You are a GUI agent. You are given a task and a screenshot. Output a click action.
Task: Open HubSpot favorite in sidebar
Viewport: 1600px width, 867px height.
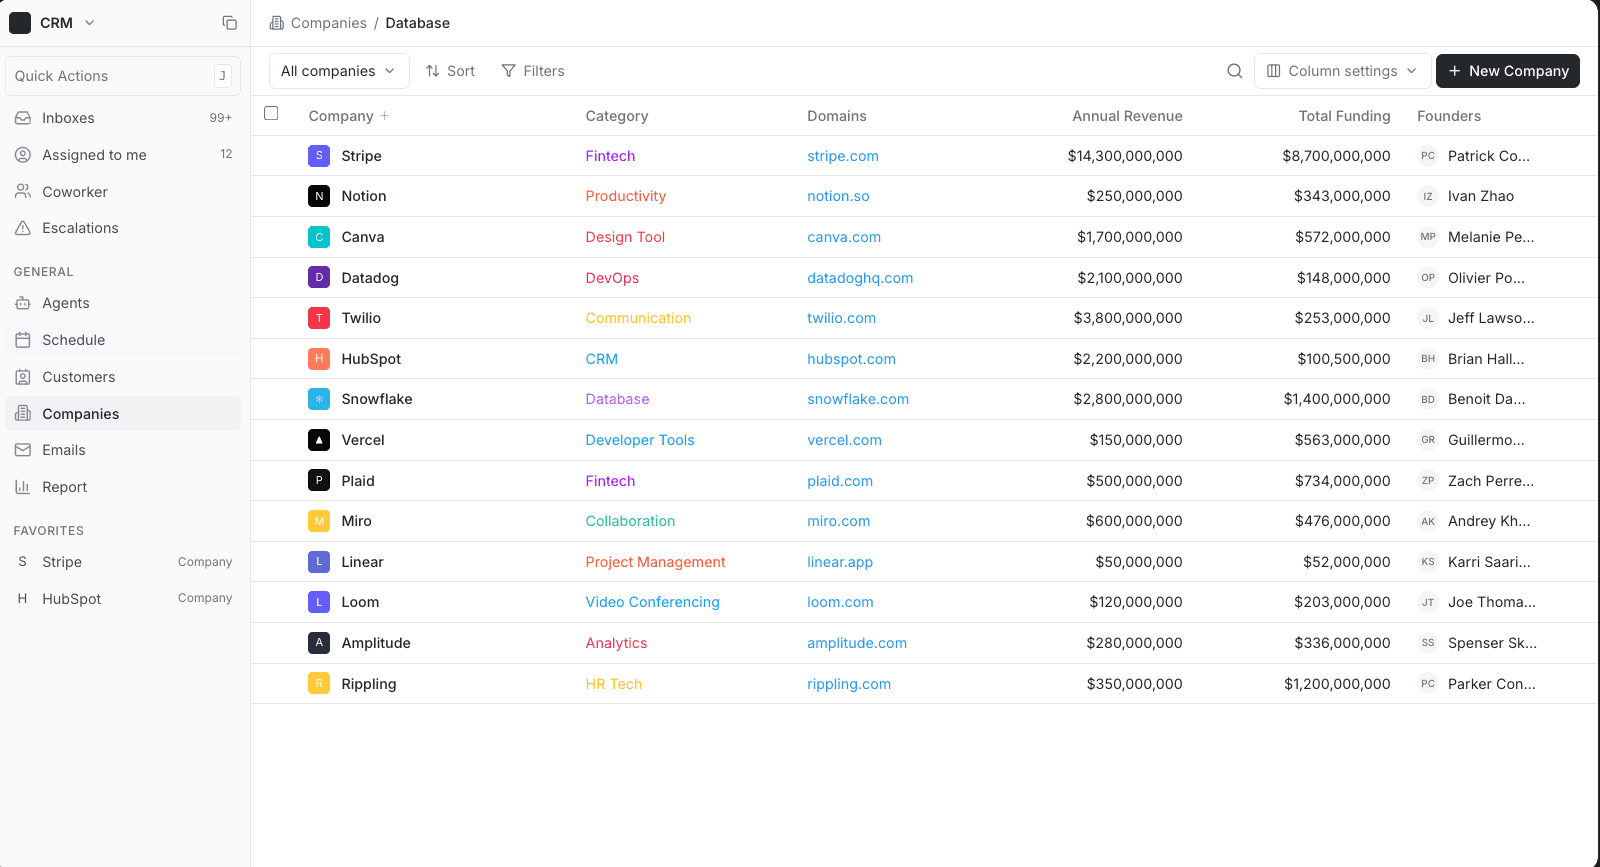click(123, 599)
